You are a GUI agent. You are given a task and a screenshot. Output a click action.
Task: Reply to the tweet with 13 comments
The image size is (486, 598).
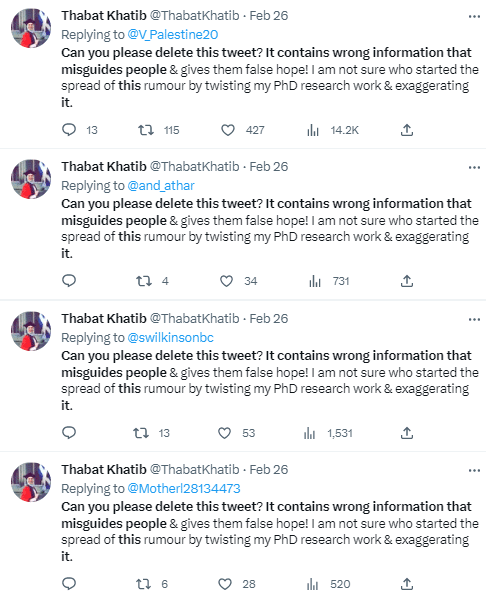(x=69, y=130)
